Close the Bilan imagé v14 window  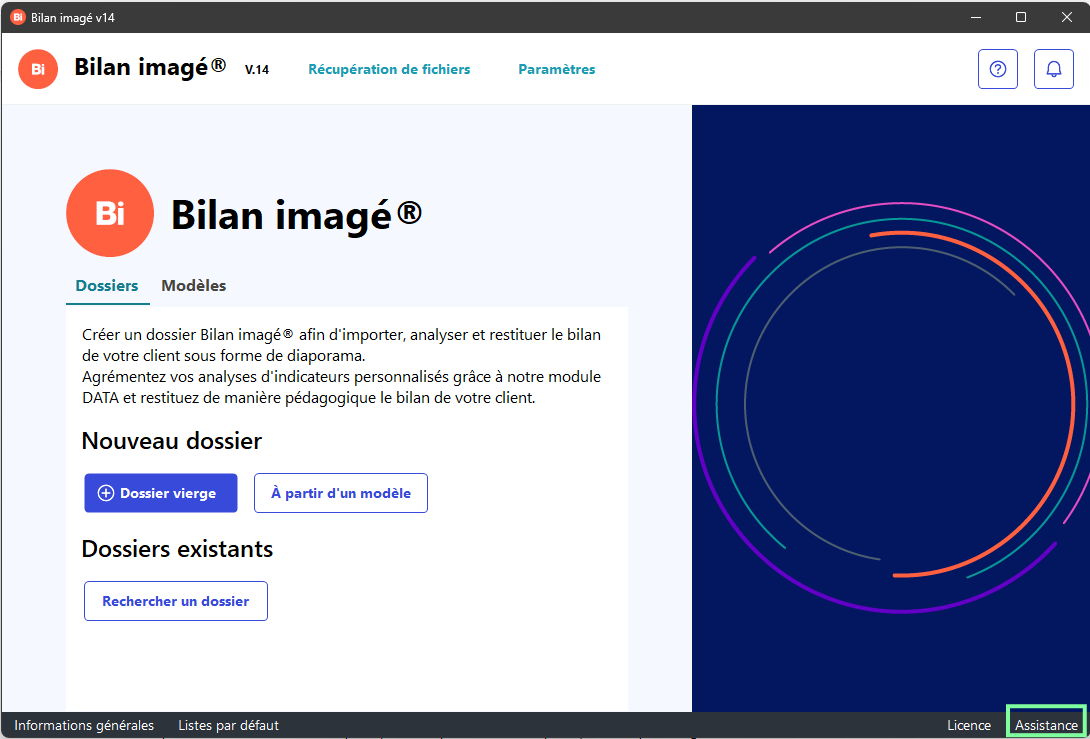coord(1067,17)
